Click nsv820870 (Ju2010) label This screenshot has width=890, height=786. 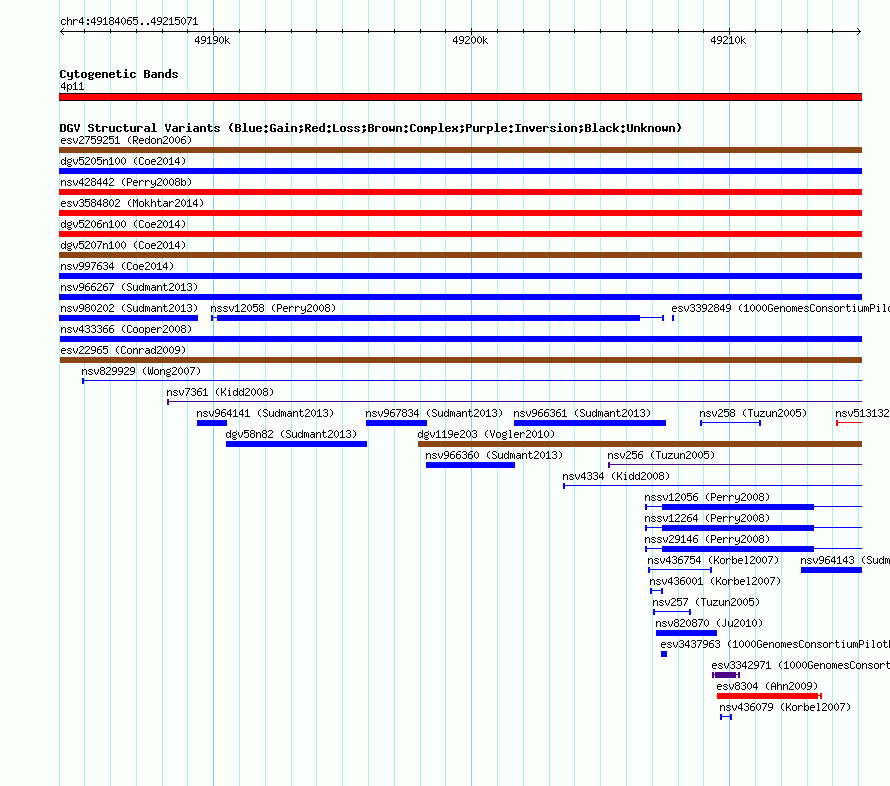(709, 623)
